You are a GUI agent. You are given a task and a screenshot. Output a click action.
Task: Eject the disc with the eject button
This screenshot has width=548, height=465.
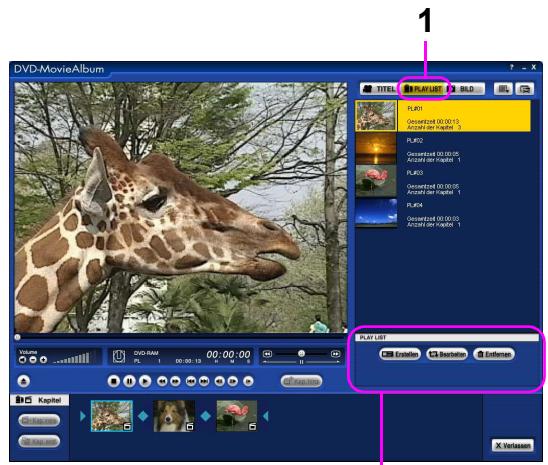[24, 381]
